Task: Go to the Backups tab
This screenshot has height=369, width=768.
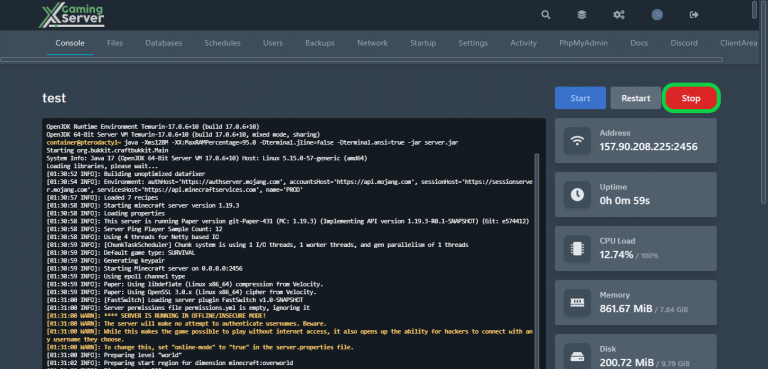Action: pos(320,43)
